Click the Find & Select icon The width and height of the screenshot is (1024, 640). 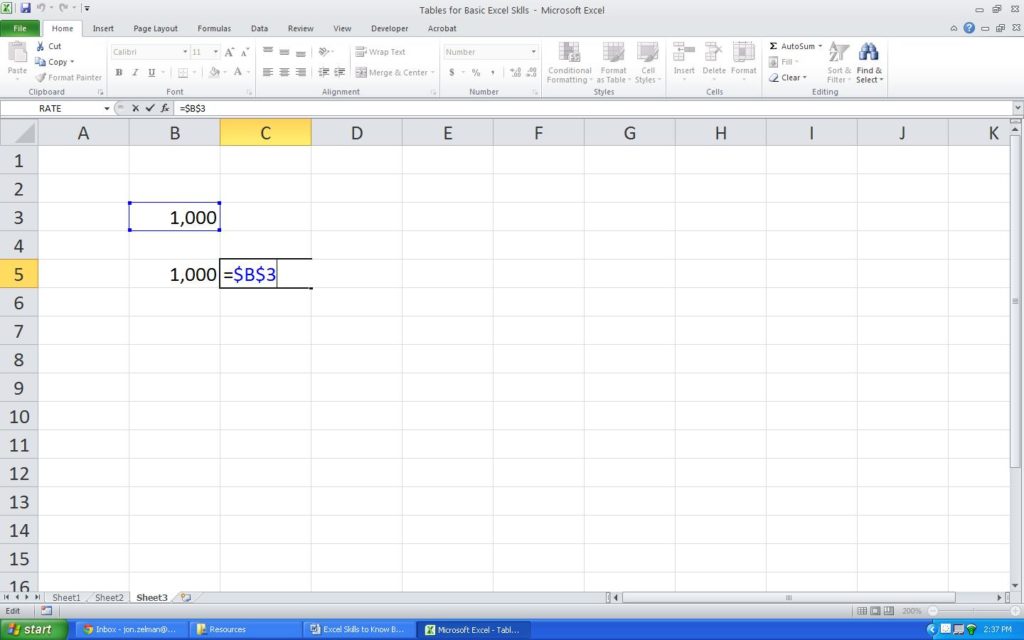coord(868,62)
